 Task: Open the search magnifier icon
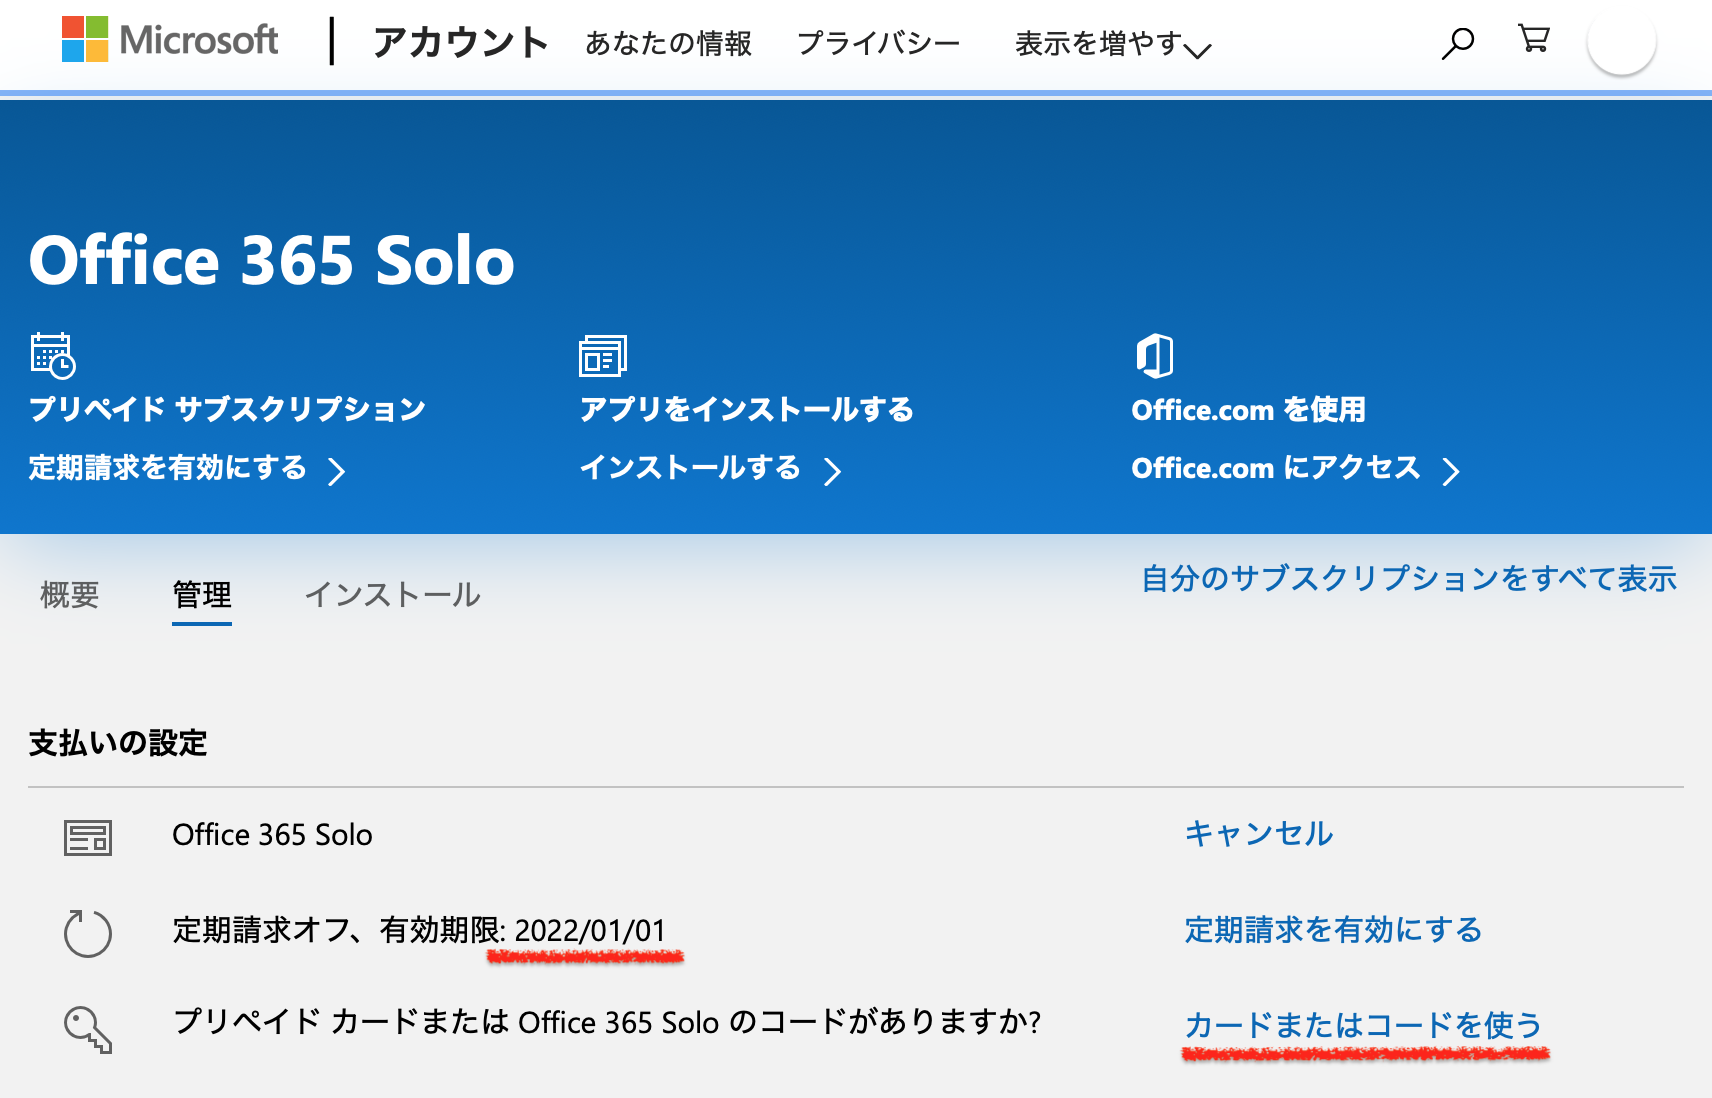[1458, 43]
